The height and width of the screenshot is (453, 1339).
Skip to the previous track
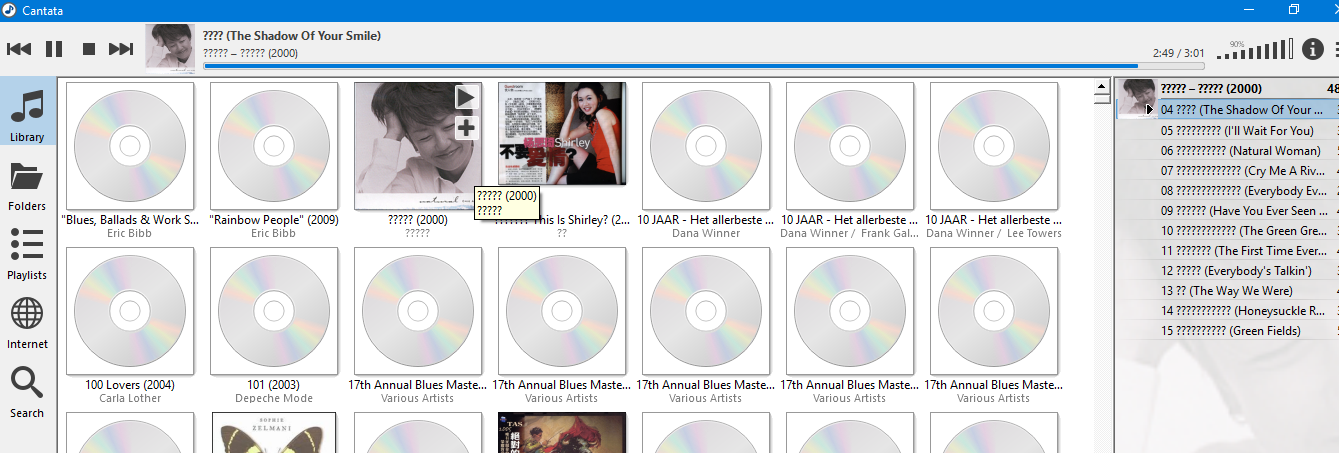(x=19, y=49)
